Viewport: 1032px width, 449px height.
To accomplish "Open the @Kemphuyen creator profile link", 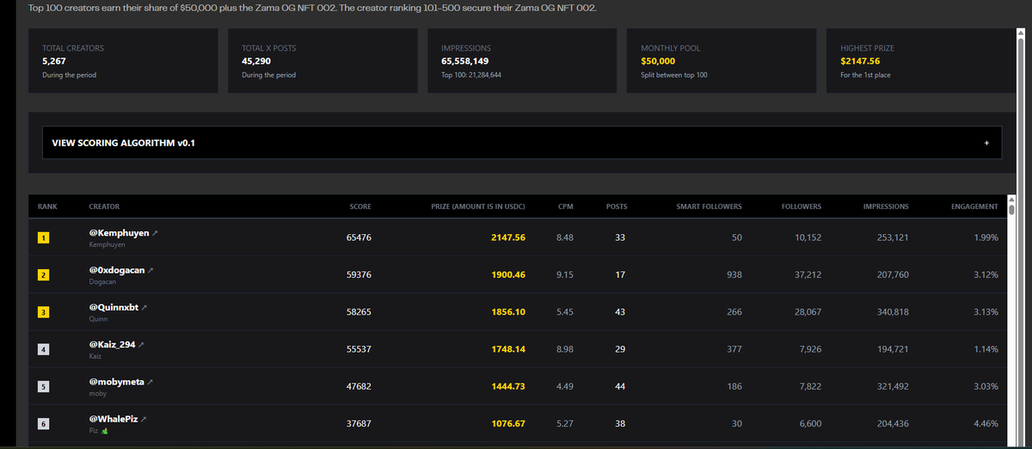I will pos(118,233).
